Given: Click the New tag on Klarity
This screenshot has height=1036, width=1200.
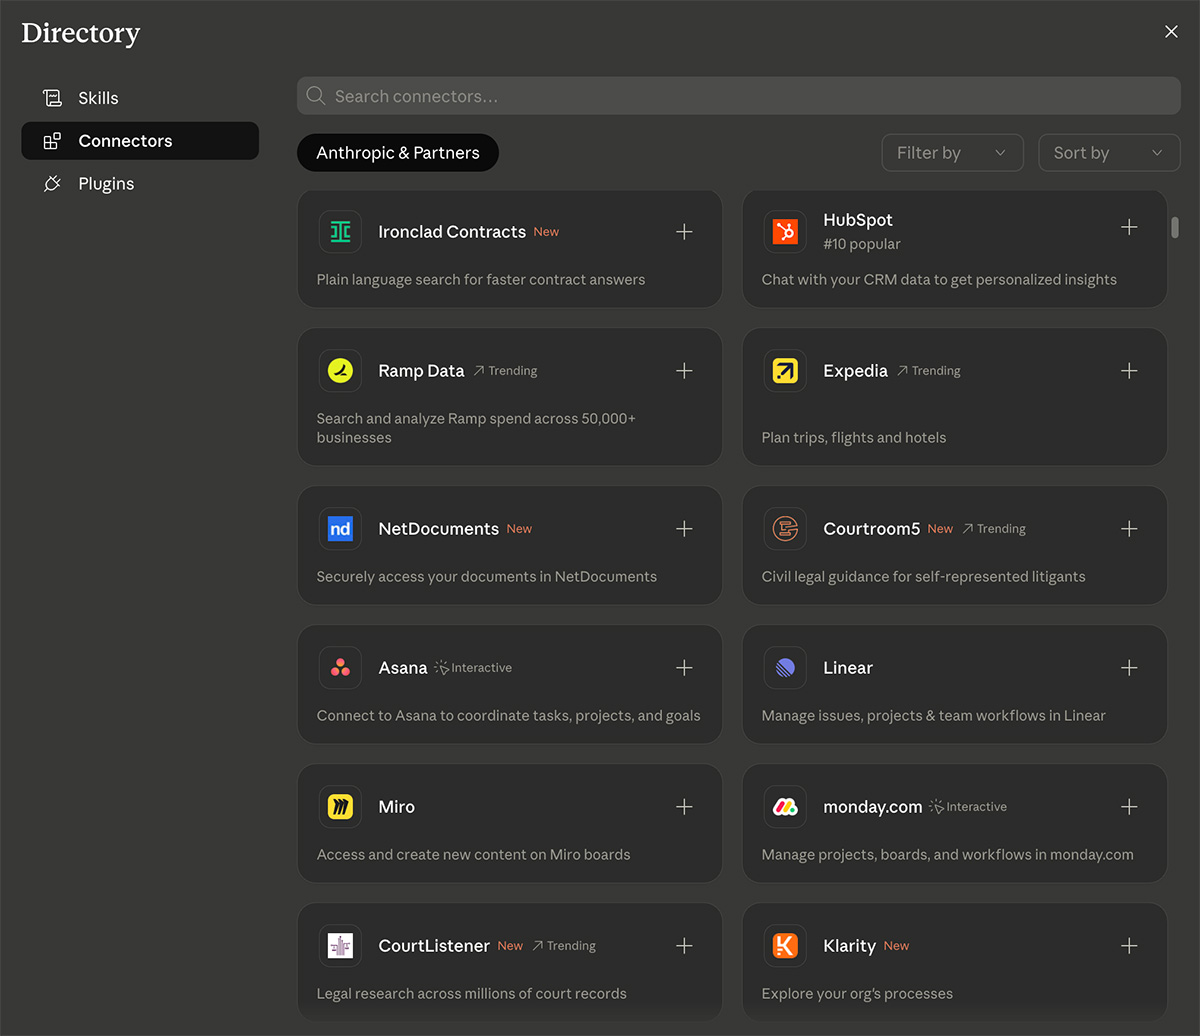Looking at the screenshot, I should pyautogui.click(x=896, y=945).
